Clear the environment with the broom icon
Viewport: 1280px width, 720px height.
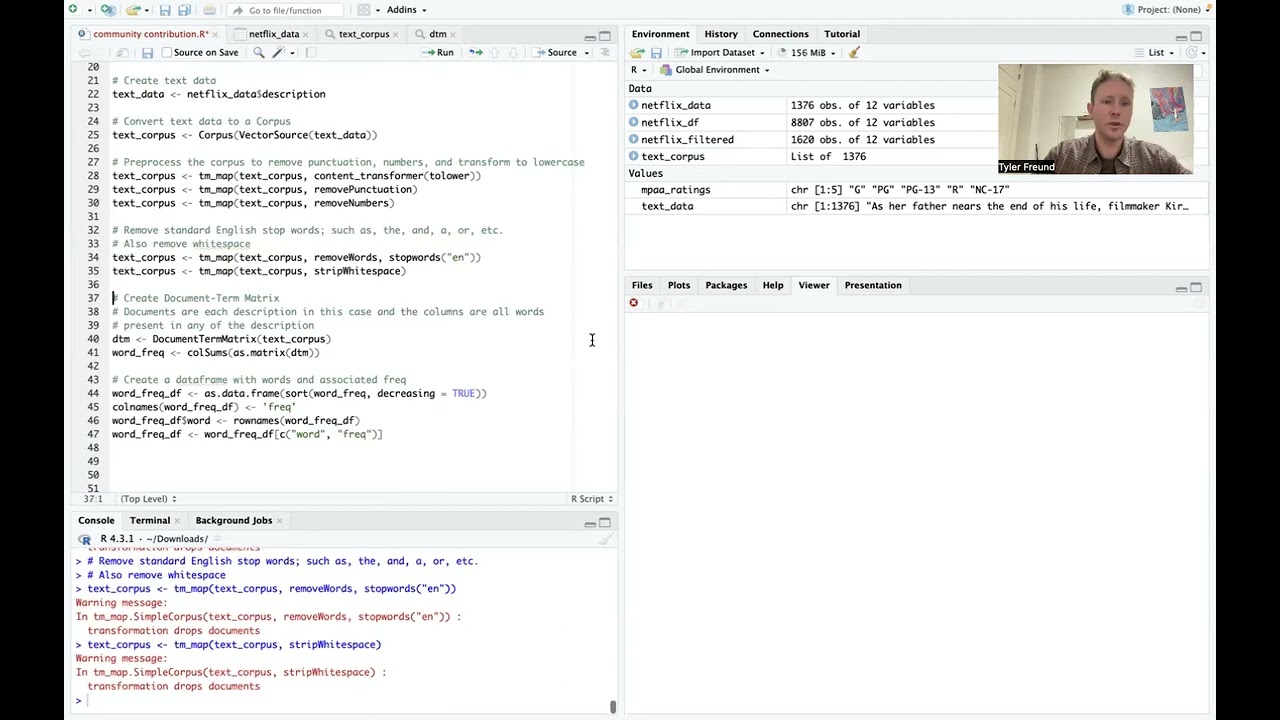tap(853, 52)
